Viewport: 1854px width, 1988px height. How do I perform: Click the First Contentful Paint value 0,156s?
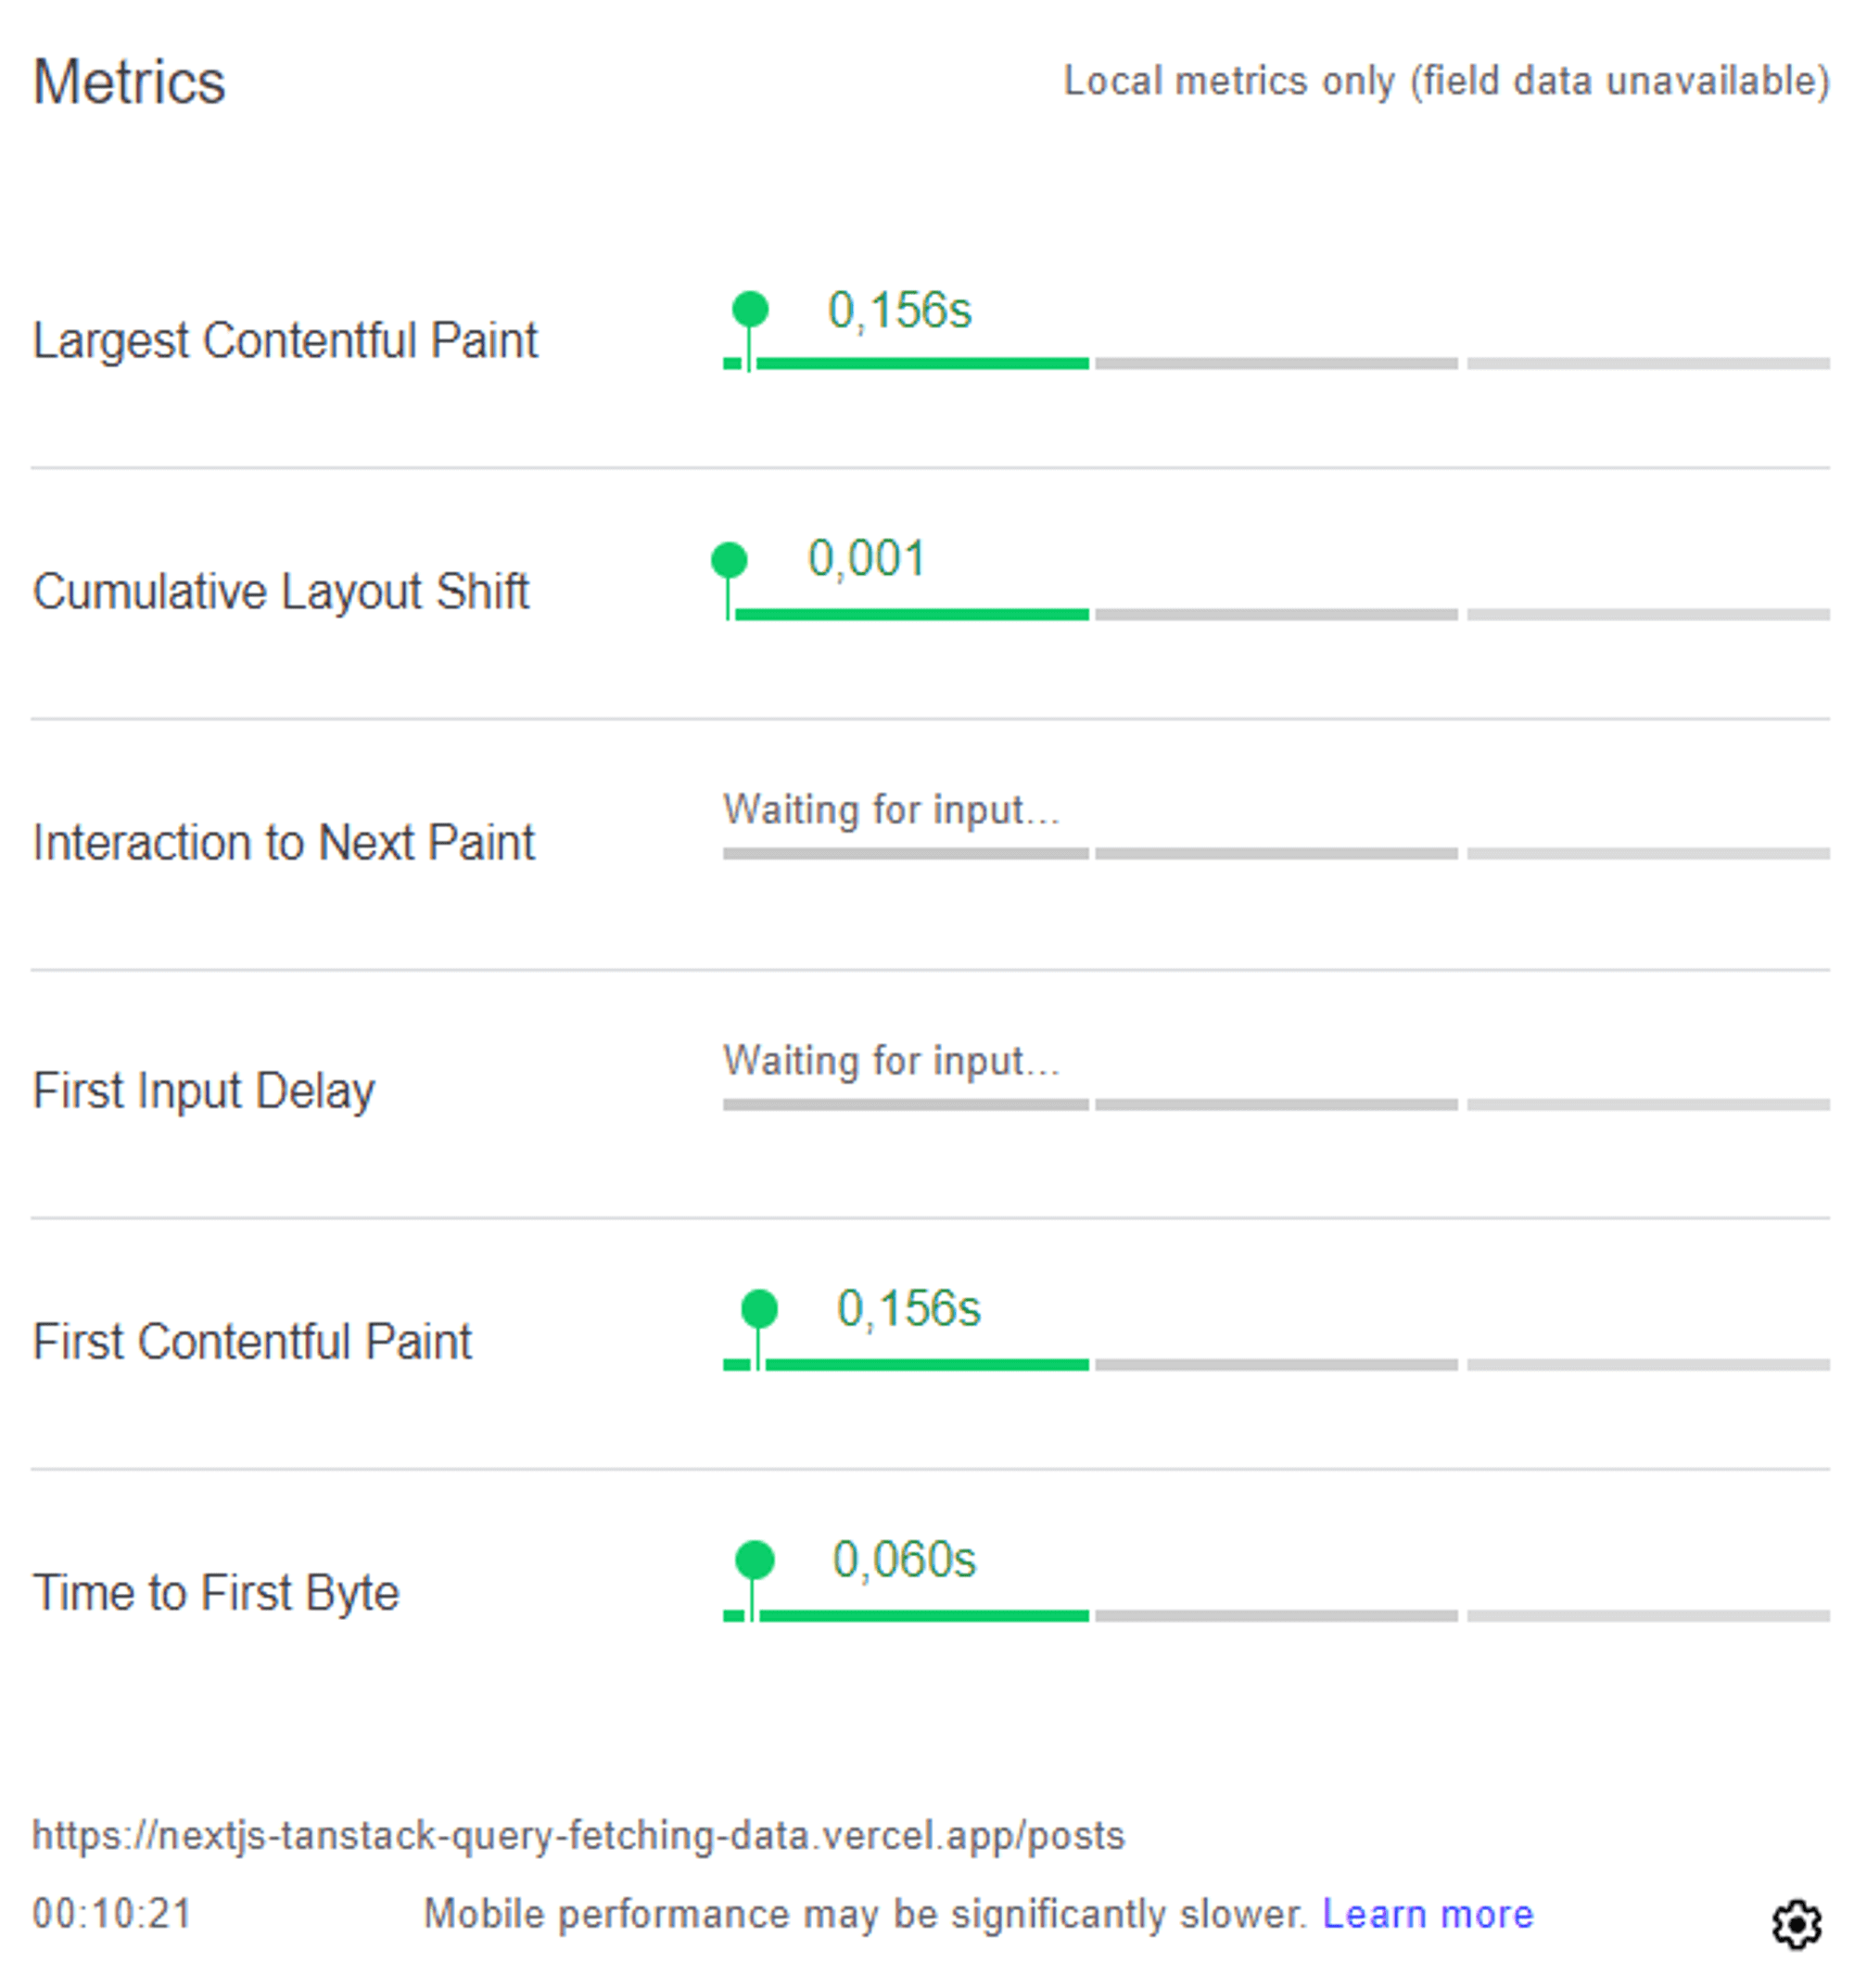[x=908, y=1308]
